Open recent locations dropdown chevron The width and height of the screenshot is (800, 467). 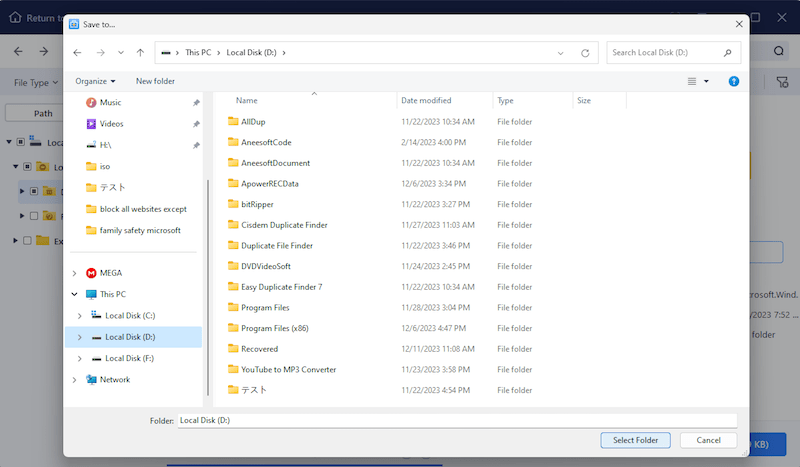coord(121,53)
